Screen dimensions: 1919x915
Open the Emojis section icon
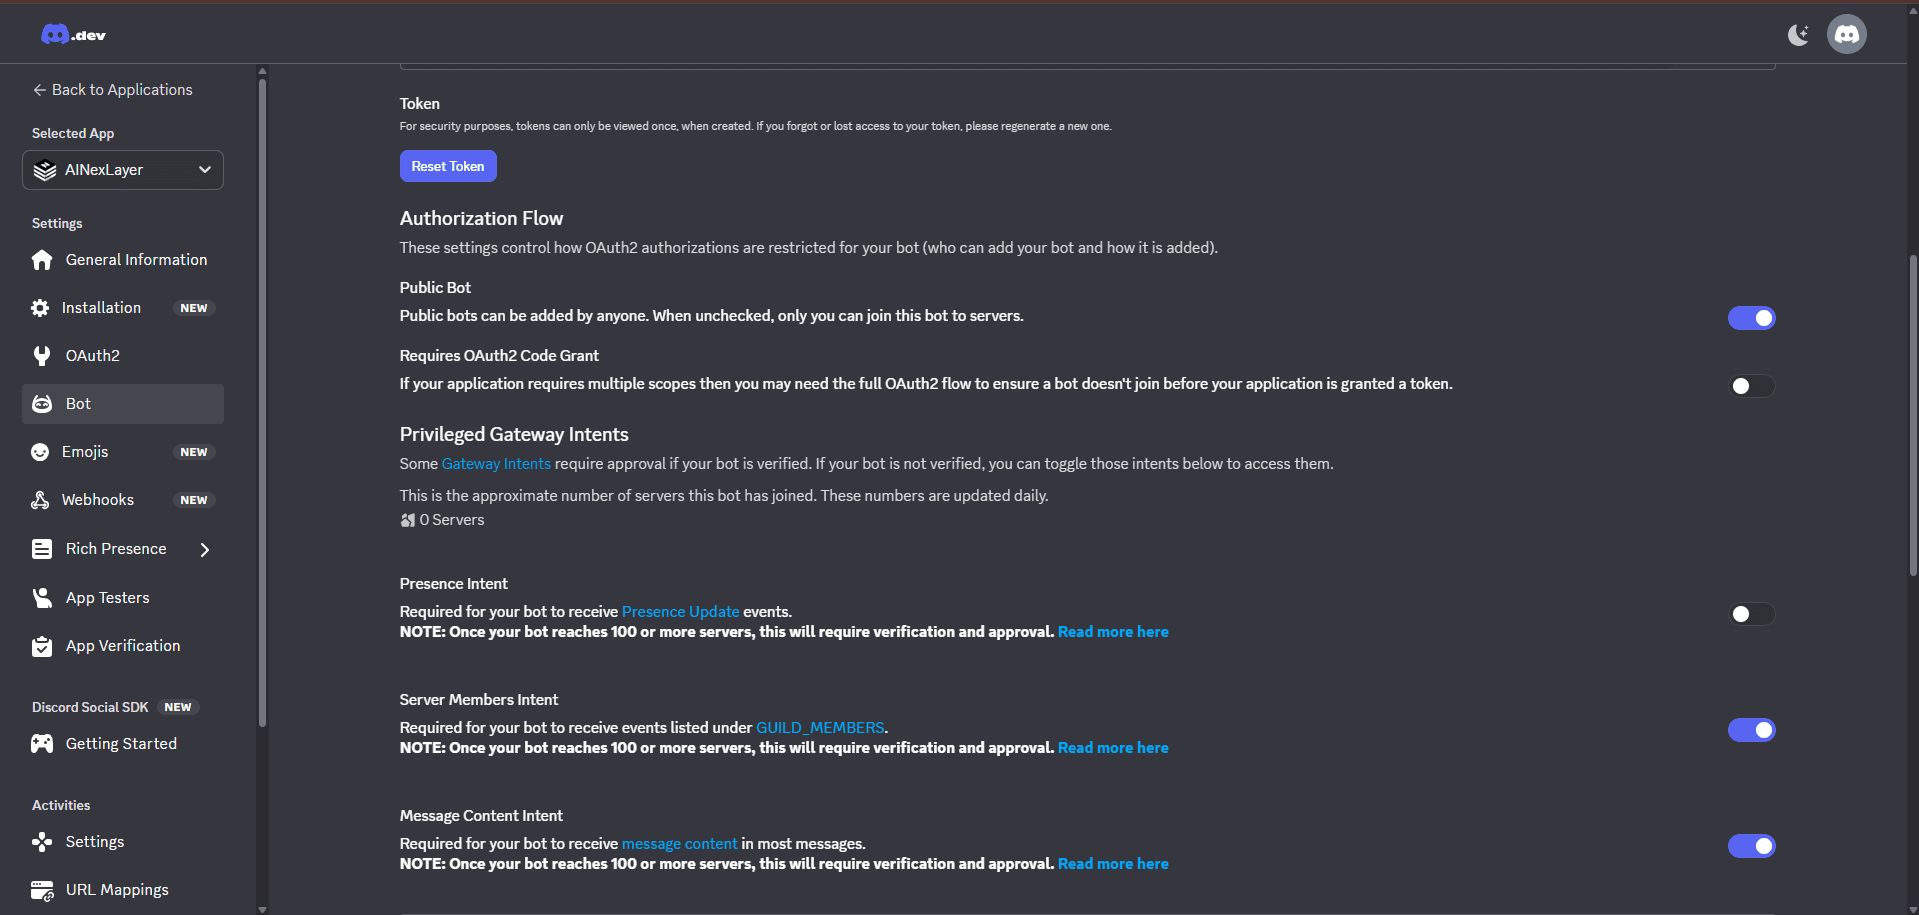point(42,451)
